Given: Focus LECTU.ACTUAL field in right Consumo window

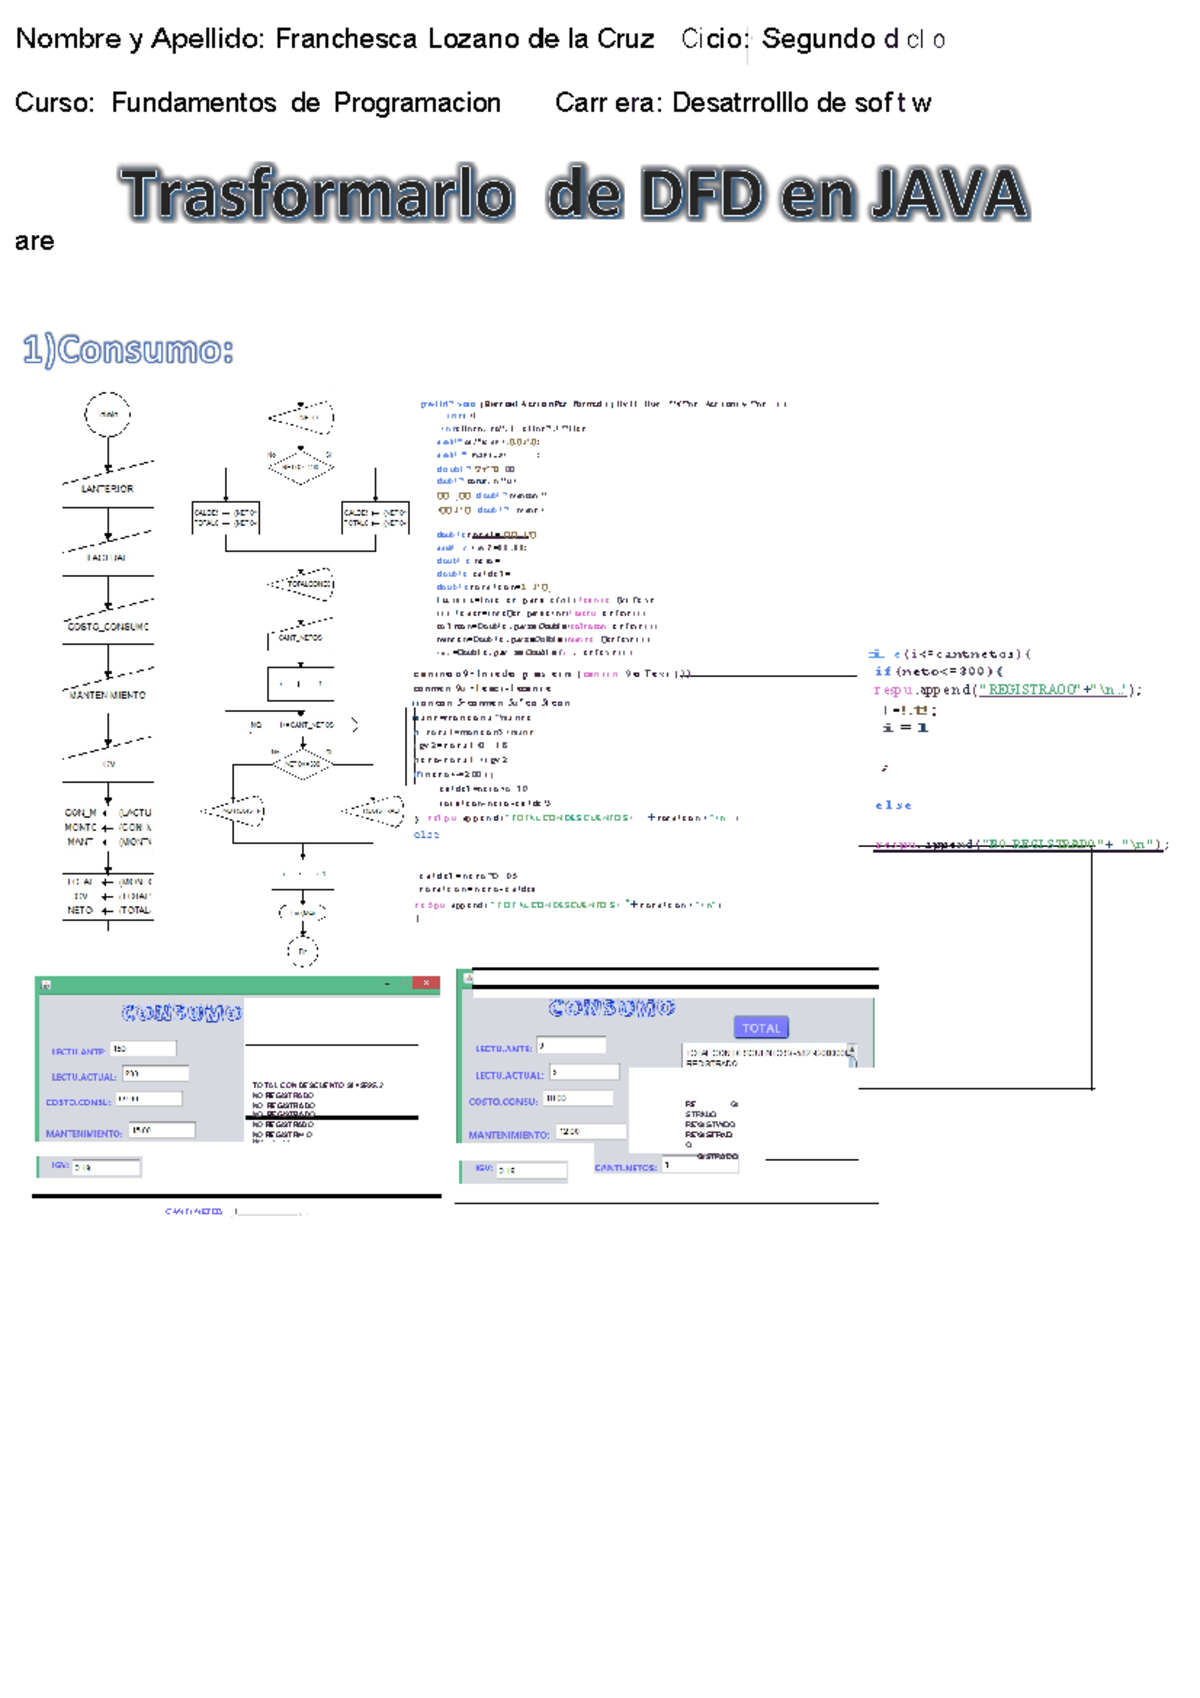Looking at the screenshot, I should (584, 1072).
